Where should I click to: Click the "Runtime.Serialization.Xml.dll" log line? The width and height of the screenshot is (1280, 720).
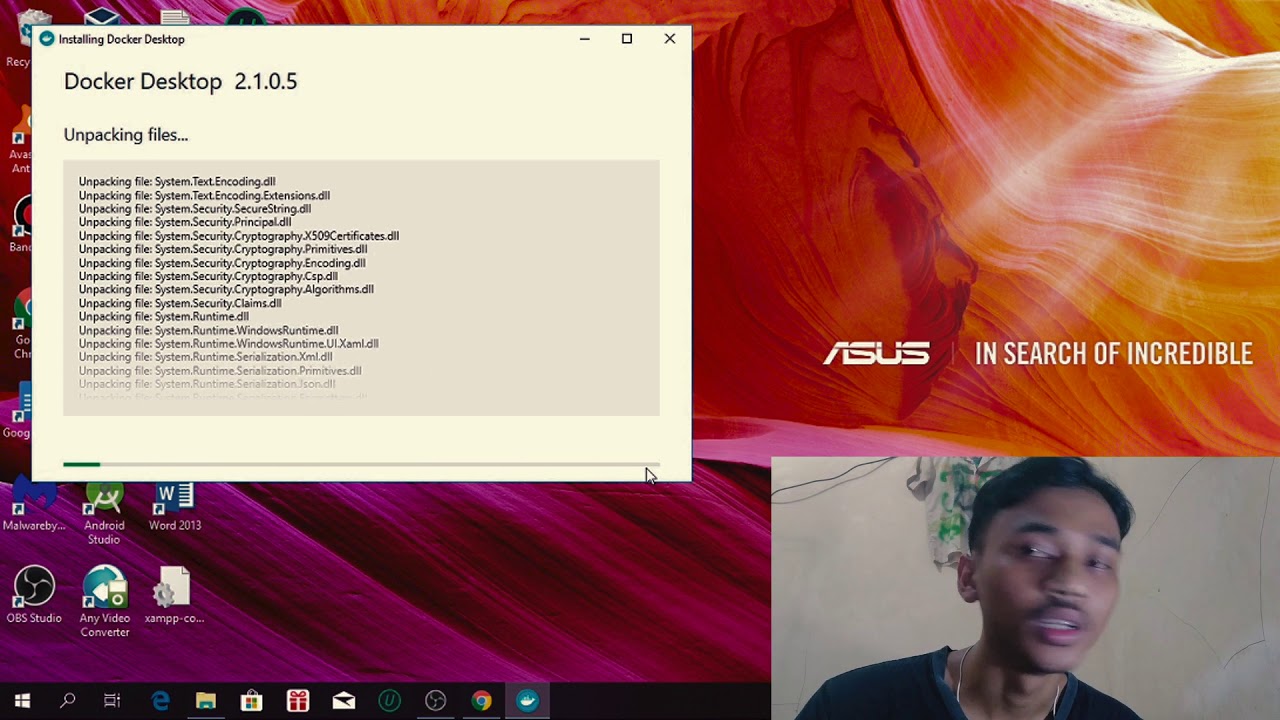click(x=206, y=357)
